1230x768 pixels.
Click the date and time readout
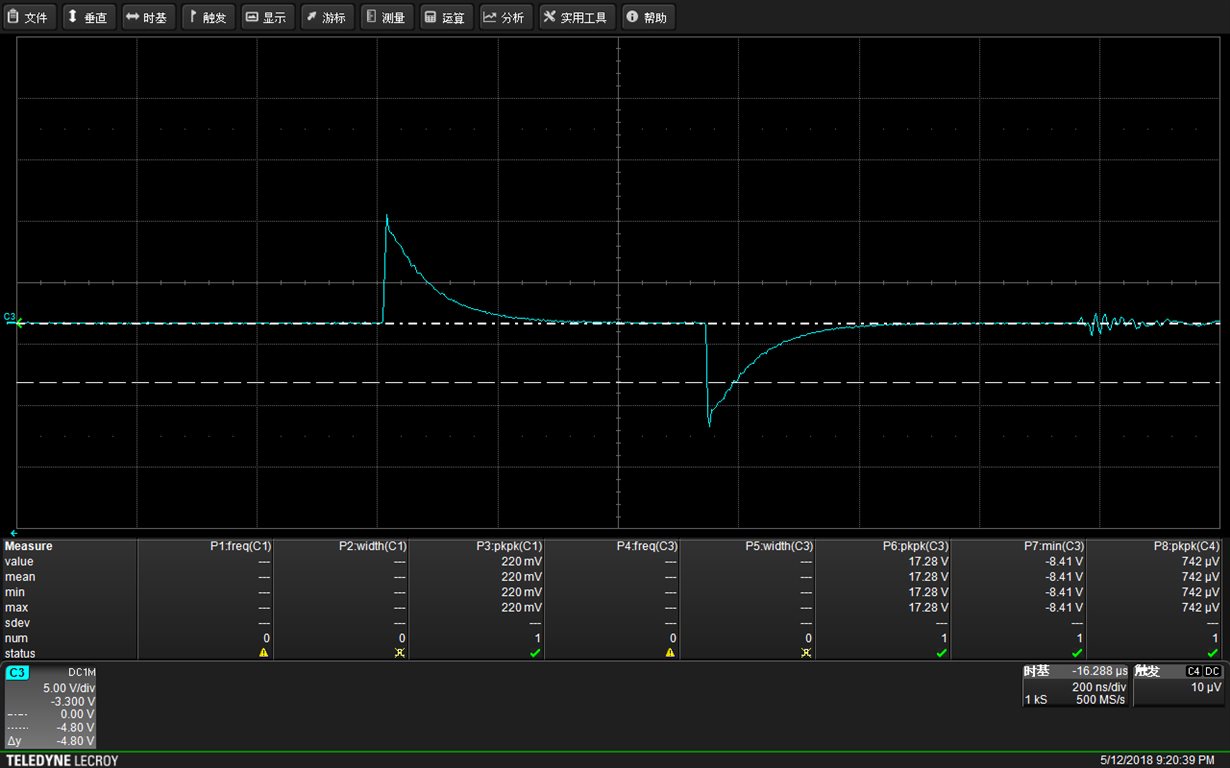[1157, 761]
